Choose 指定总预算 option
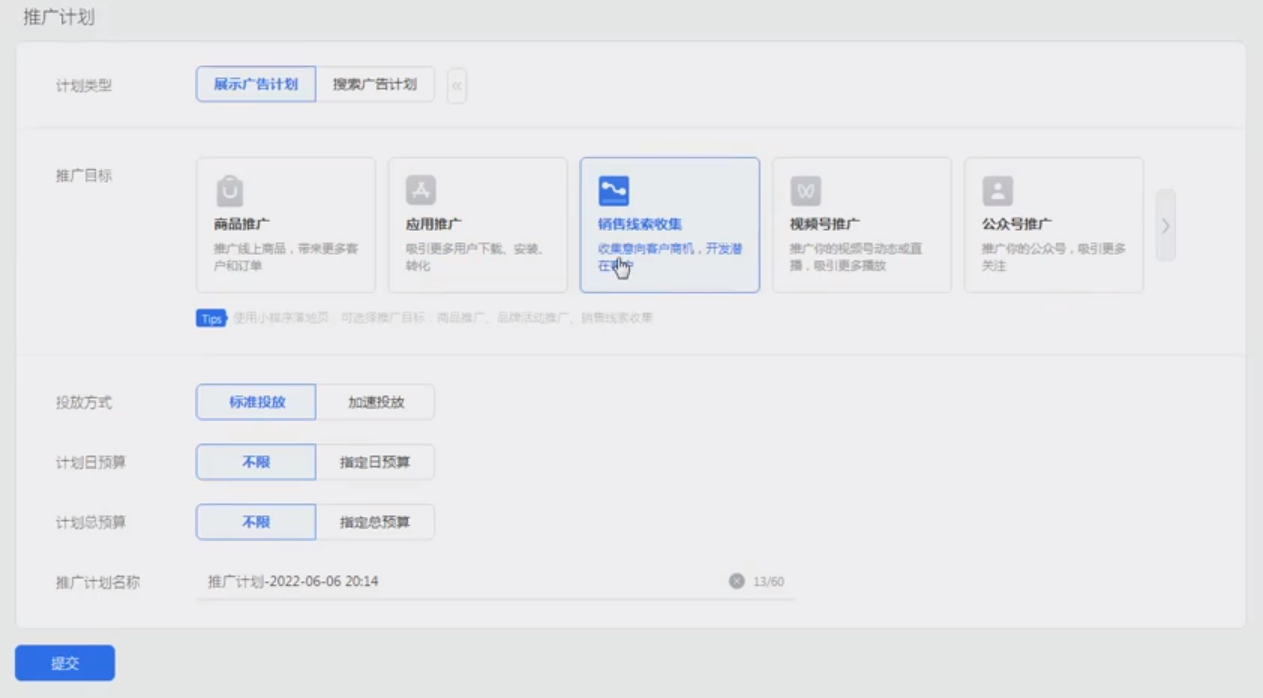1263x698 pixels. click(x=375, y=522)
